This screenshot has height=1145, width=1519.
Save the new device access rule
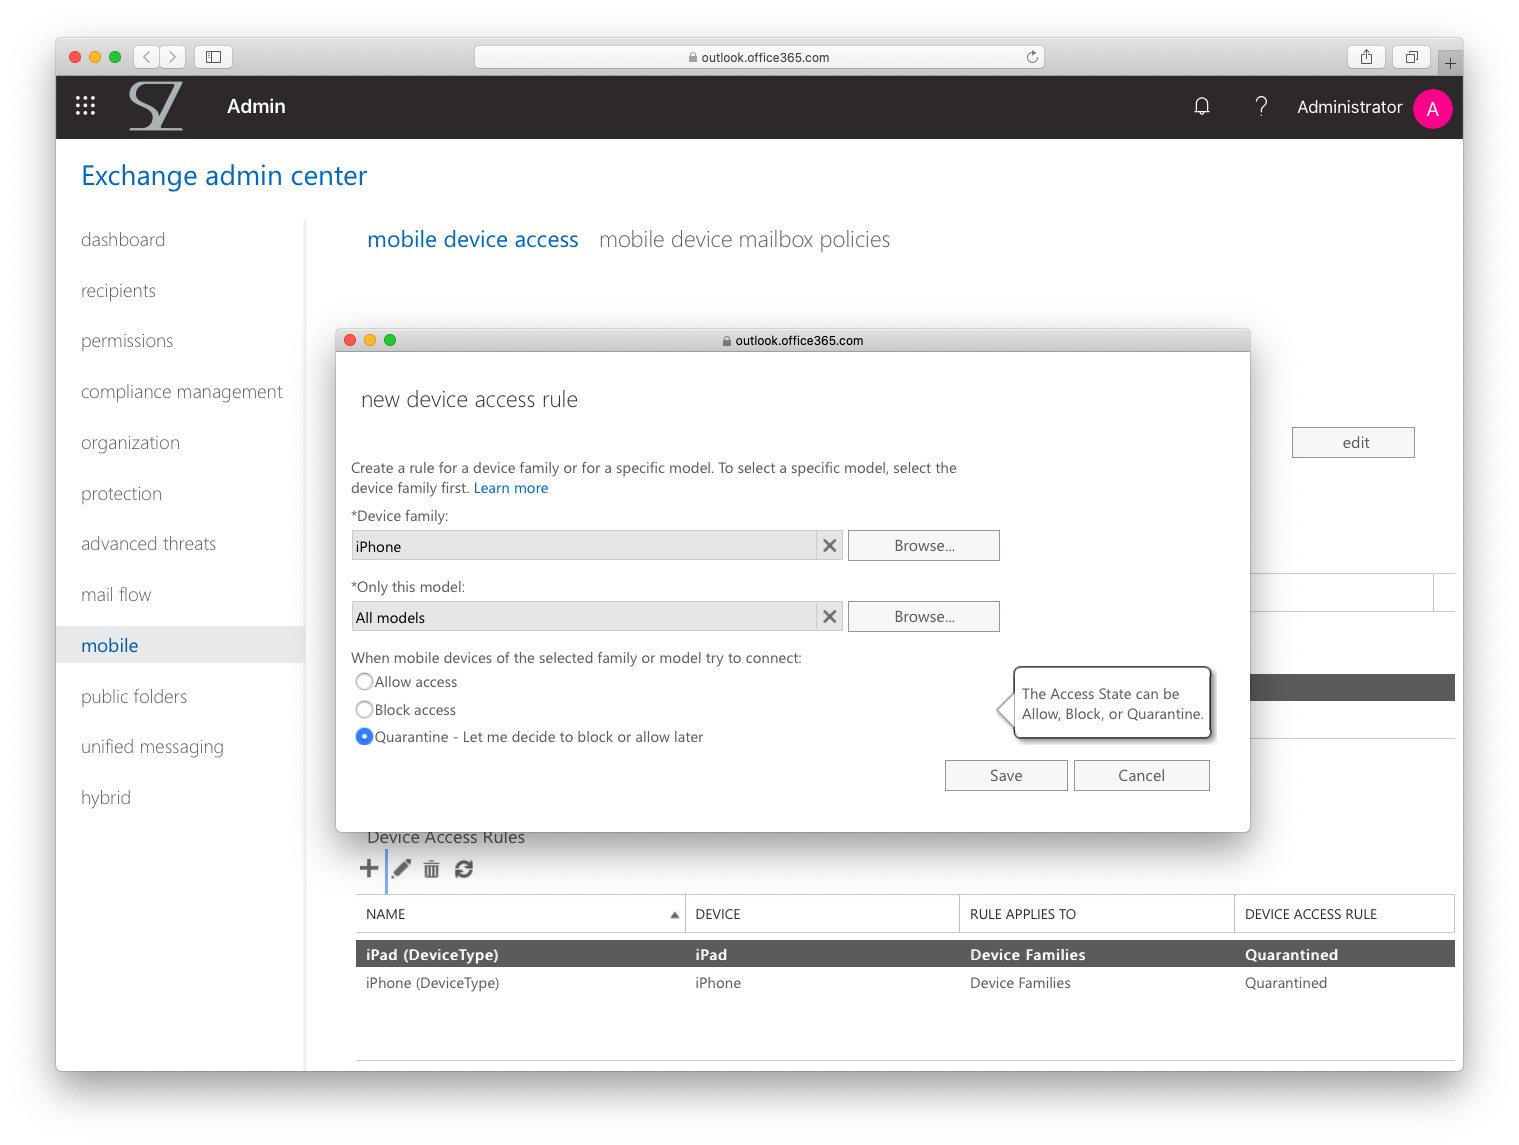click(1006, 776)
